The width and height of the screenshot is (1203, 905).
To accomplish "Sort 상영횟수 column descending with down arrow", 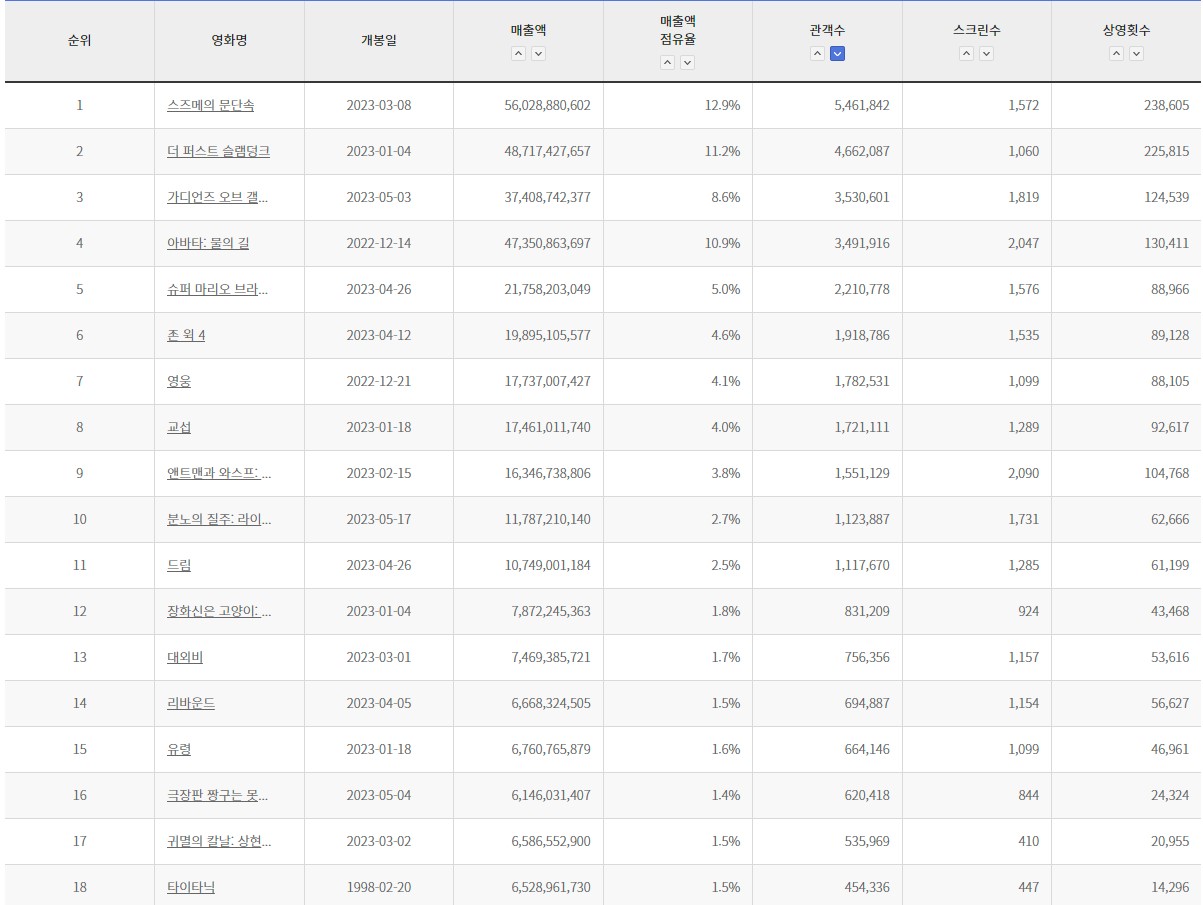I will 1136,54.
